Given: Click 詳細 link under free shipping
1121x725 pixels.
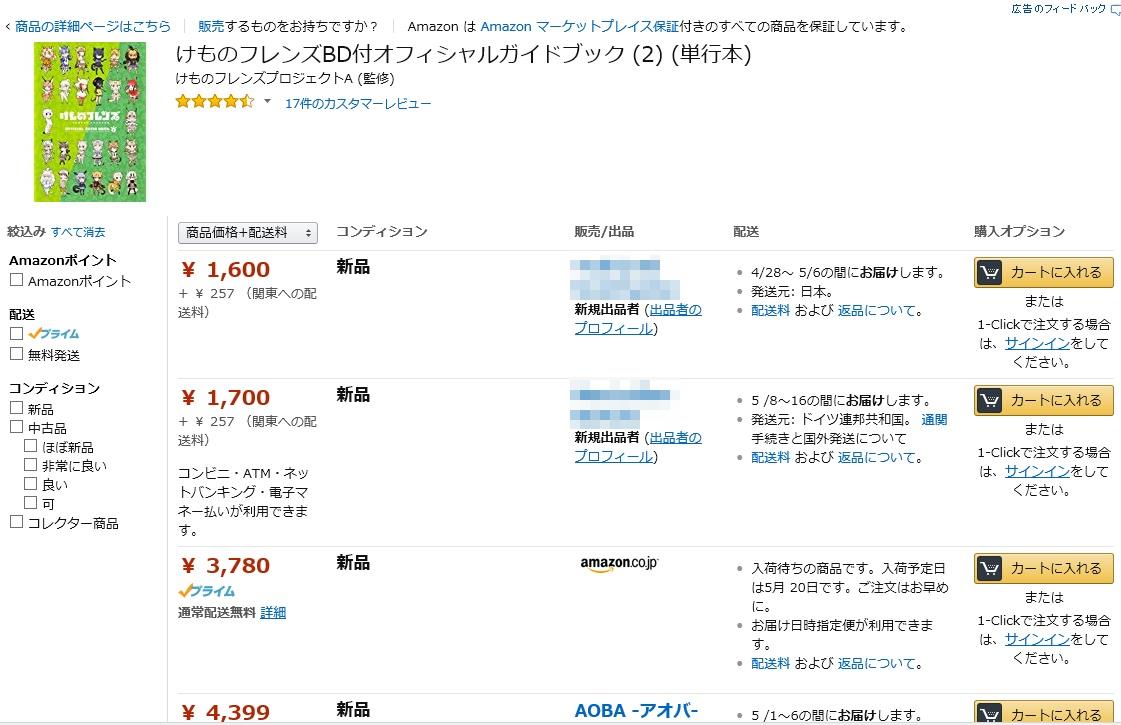Looking at the screenshot, I should coord(273,613).
